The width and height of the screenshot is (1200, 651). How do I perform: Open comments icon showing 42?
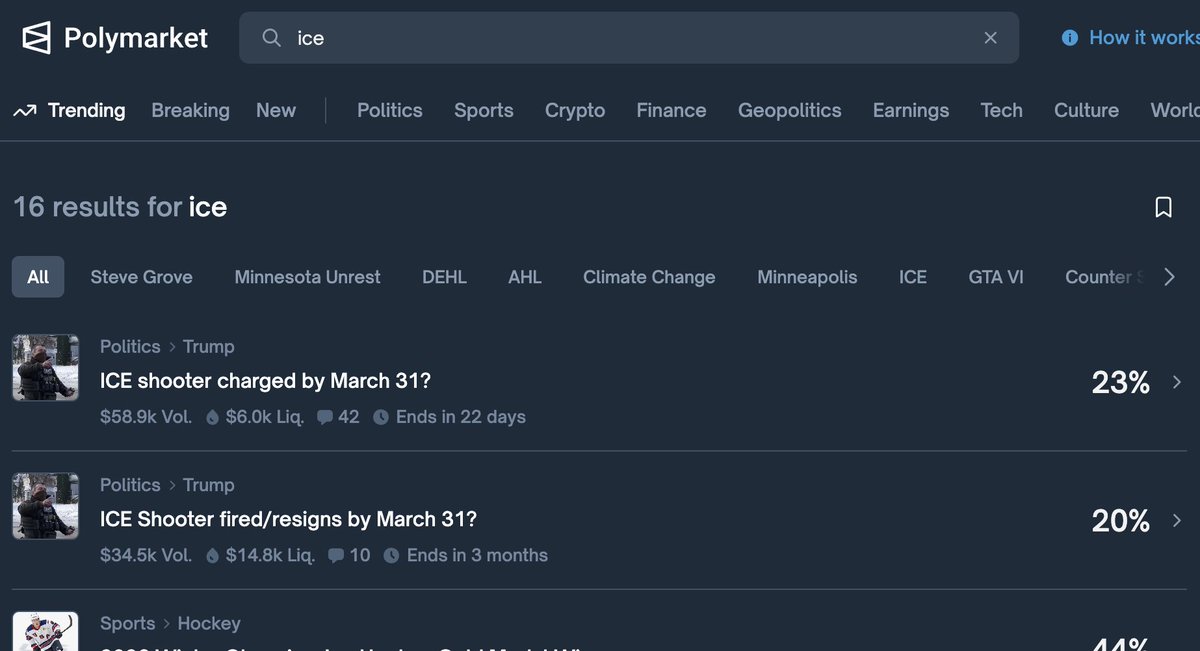point(324,417)
